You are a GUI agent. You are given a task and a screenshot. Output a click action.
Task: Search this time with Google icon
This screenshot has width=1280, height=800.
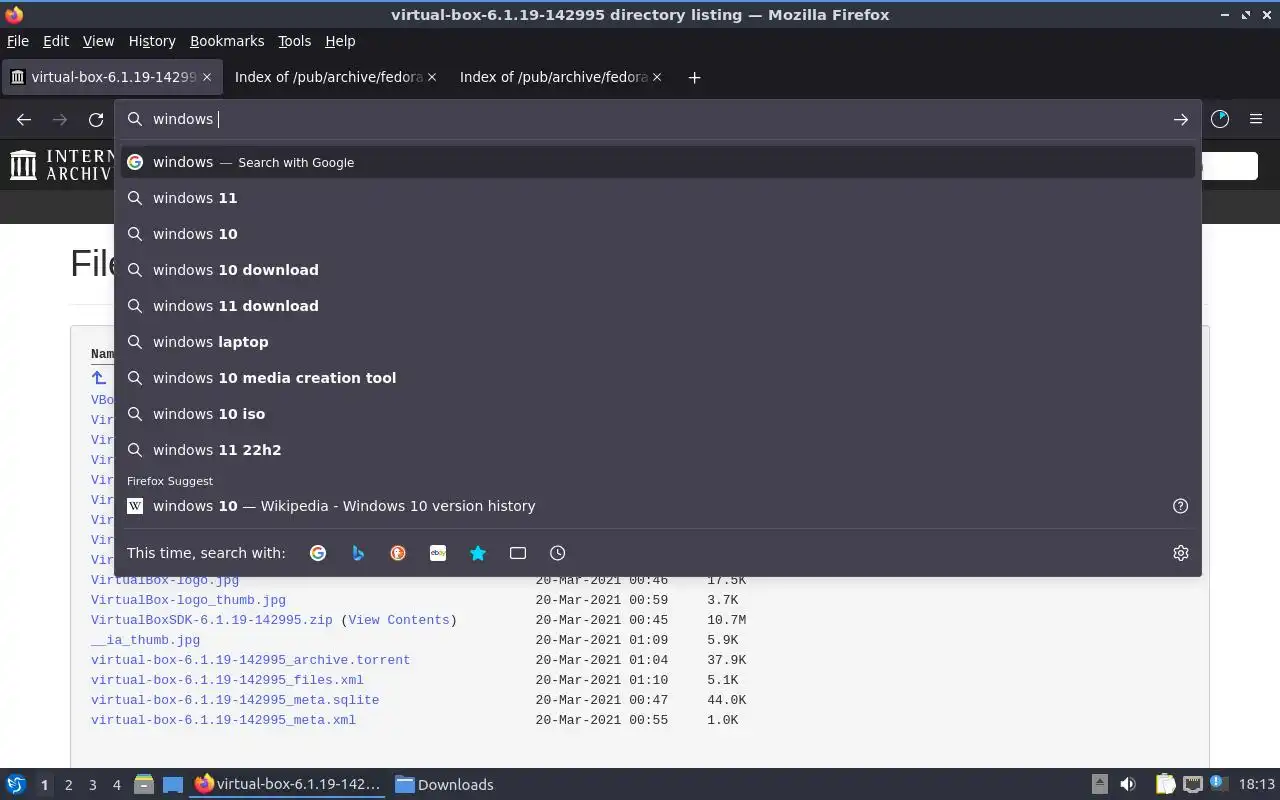(x=318, y=553)
